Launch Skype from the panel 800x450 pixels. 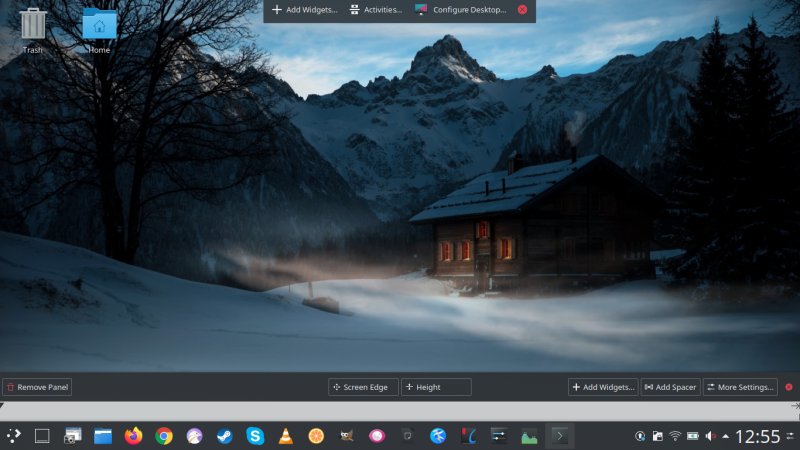pyautogui.click(x=255, y=436)
